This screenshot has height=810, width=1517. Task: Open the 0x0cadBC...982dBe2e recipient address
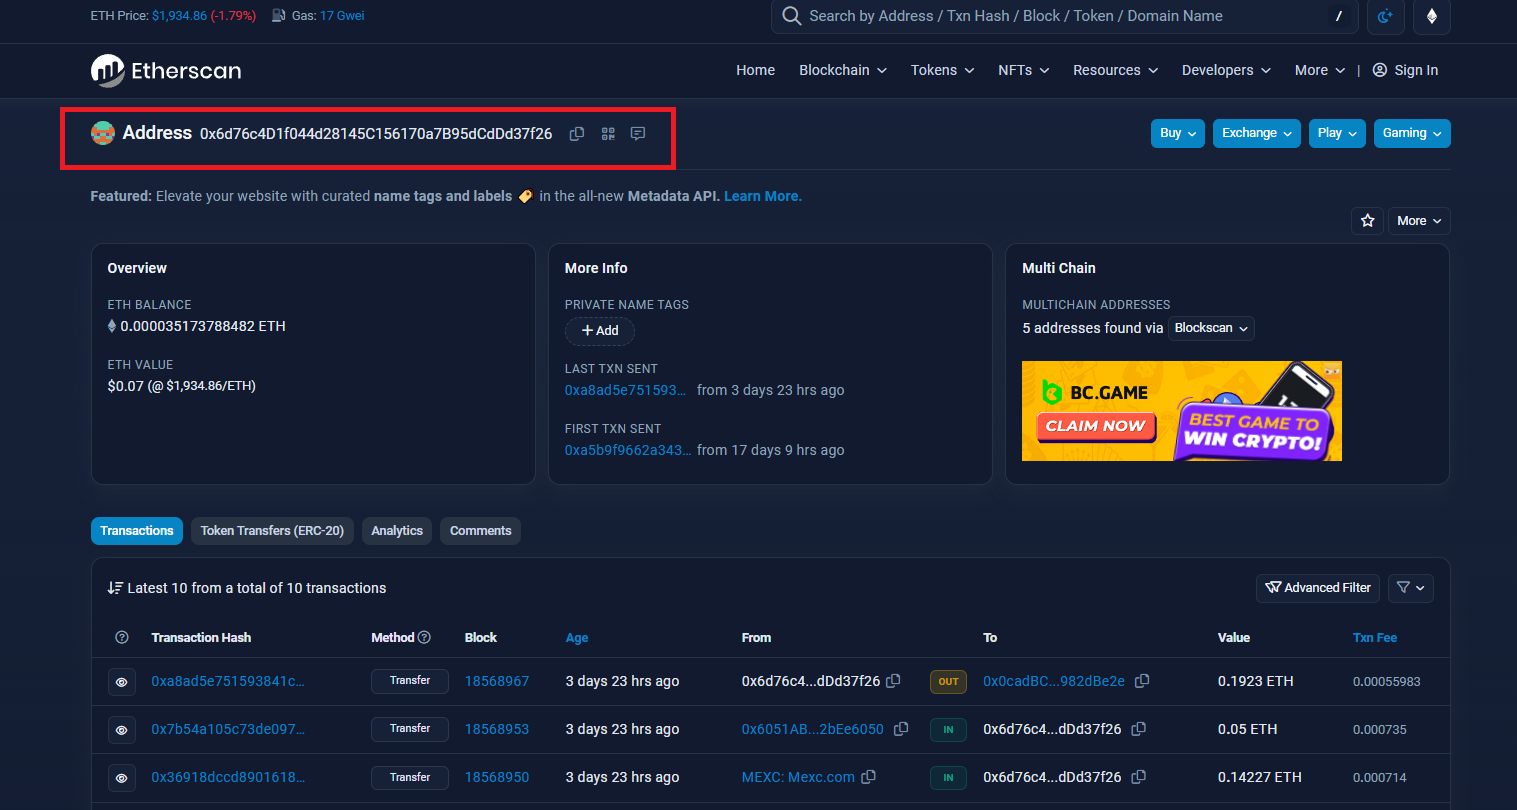tap(1054, 681)
